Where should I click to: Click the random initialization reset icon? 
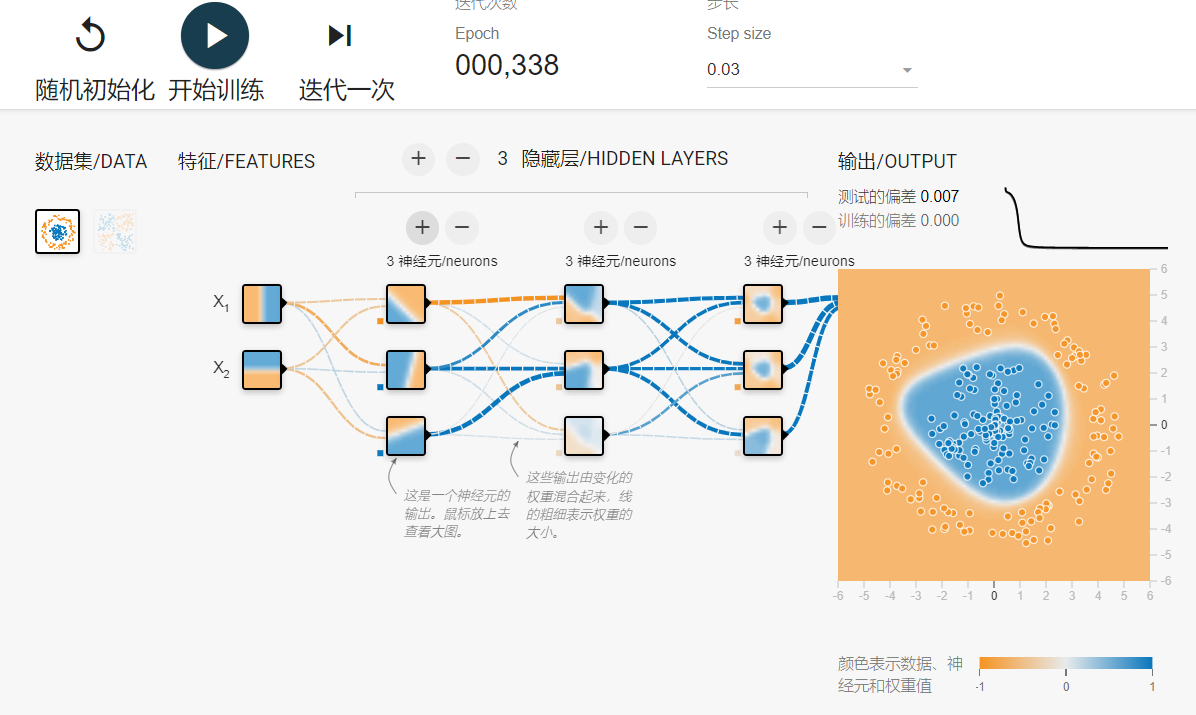pos(91,37)
